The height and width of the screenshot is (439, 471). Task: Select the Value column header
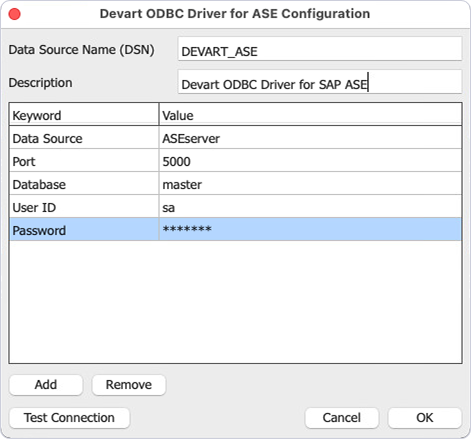click(x=310, y=114)
